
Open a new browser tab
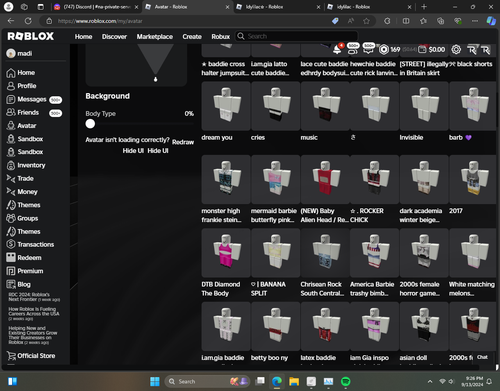(x=424, y=7)
